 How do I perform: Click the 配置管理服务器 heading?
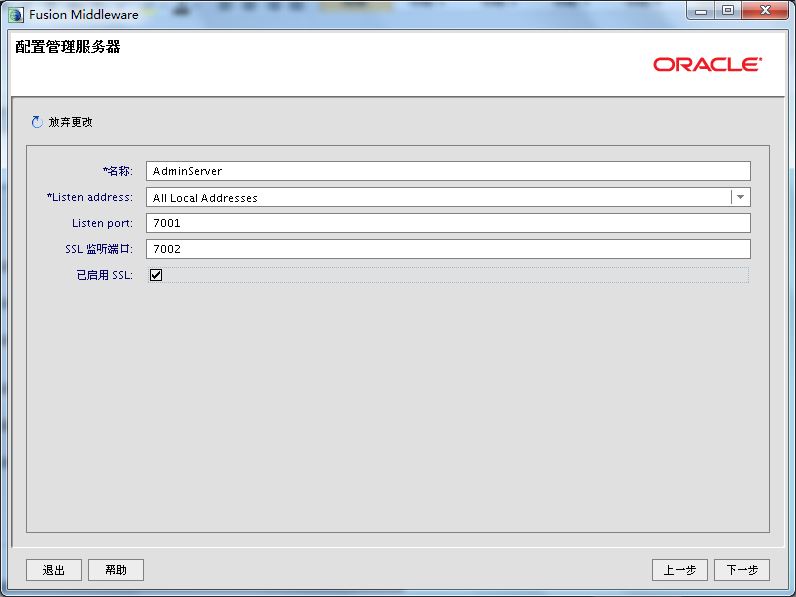[x=68, y=47]
